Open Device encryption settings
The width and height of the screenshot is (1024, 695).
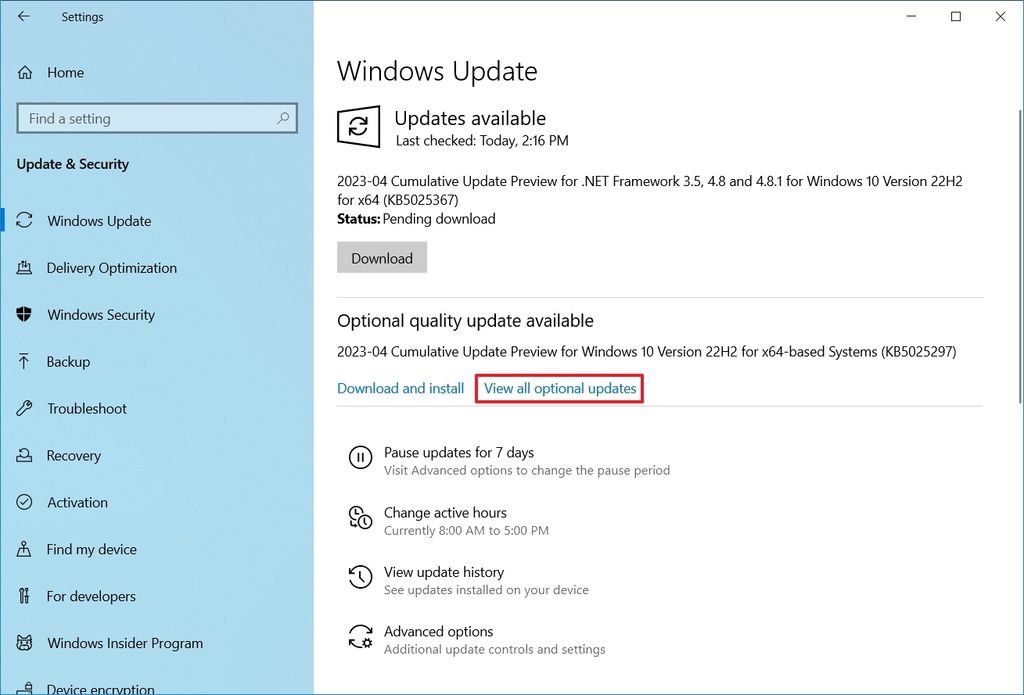tap(96, 687)
